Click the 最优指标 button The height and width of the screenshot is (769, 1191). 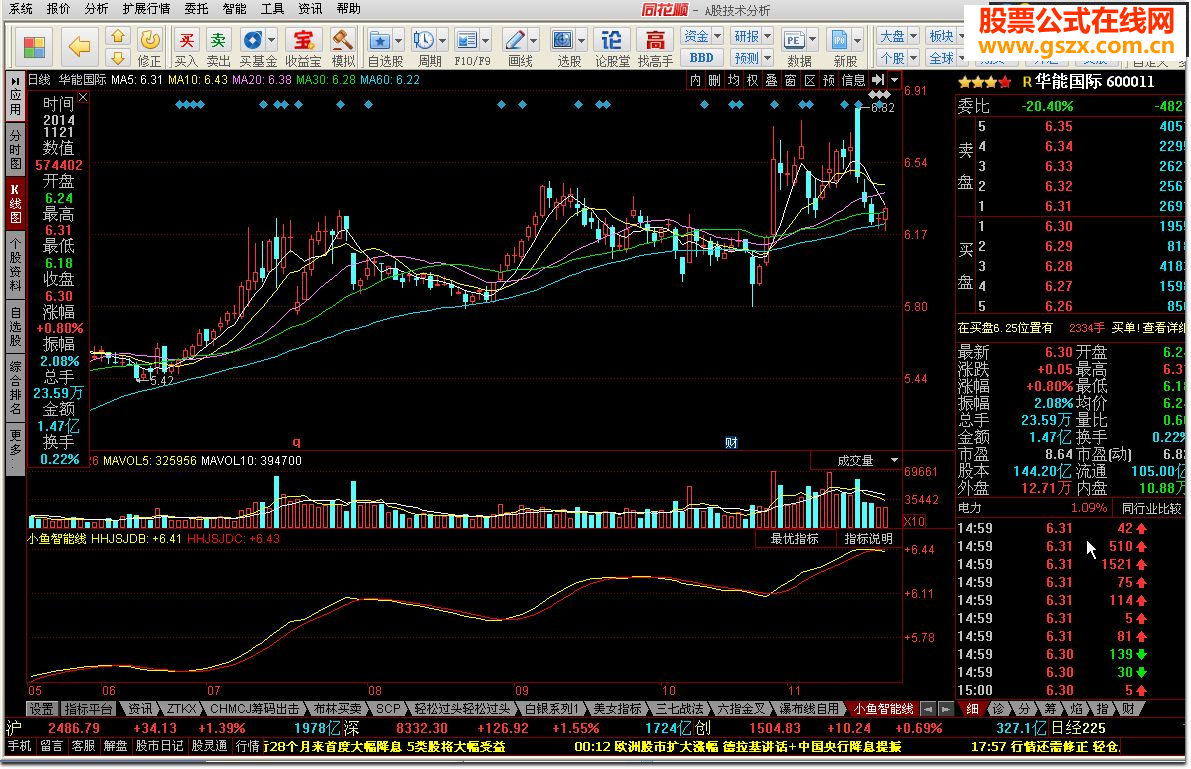pos(795,539)
